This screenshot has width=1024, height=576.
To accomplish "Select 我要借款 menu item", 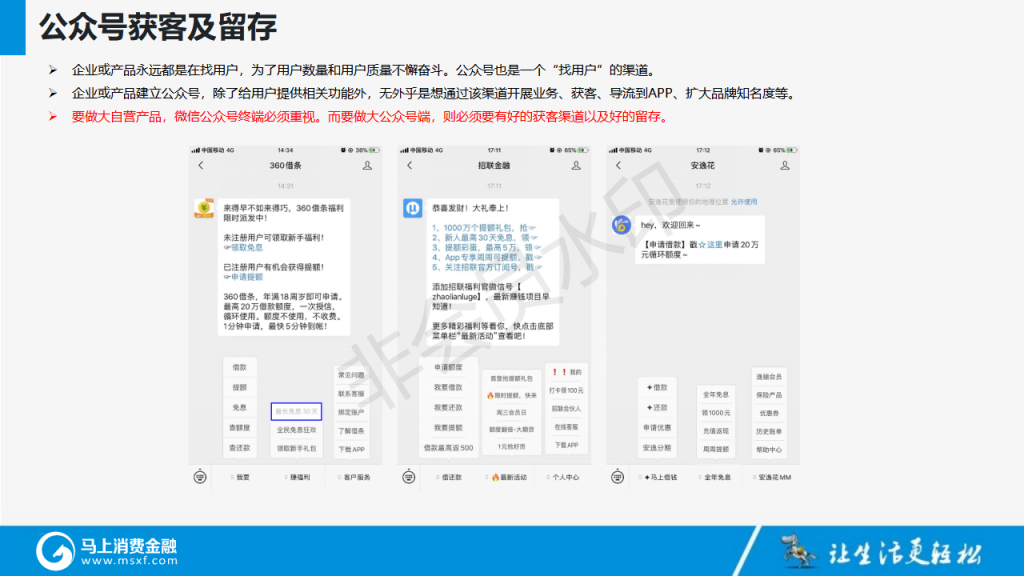I will [448, 388].
